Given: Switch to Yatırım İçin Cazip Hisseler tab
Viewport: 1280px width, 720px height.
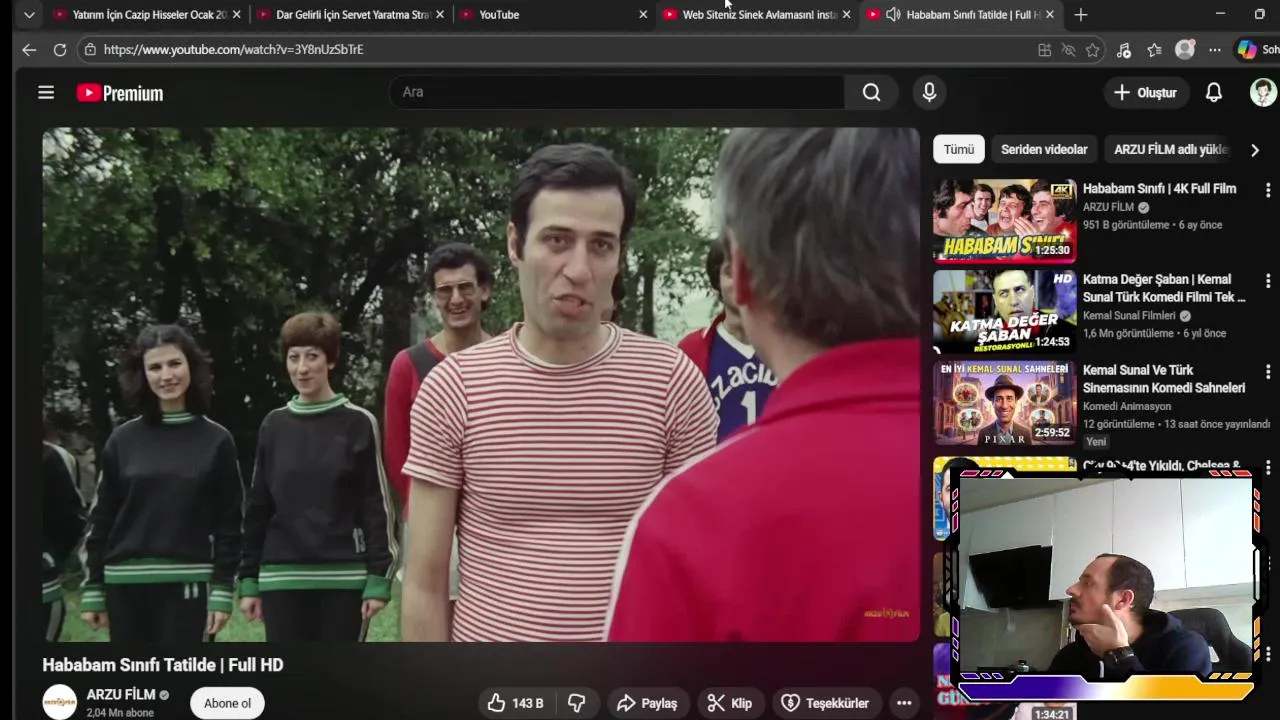Looking at the screenshot, I should (148, 15).
